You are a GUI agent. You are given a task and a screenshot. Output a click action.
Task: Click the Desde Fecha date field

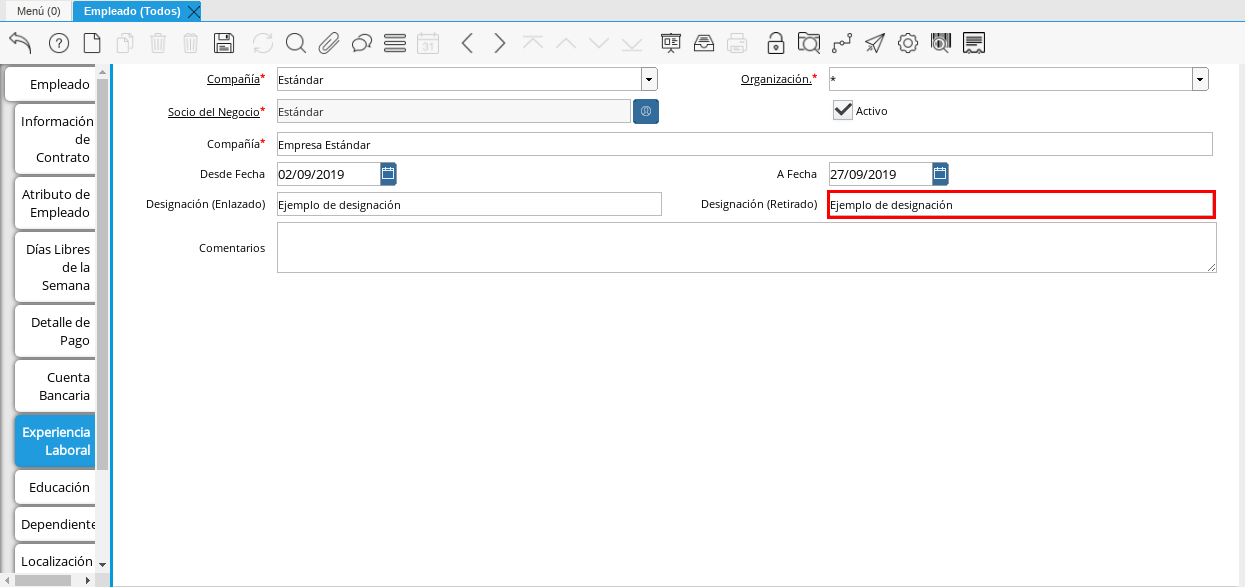[328, 174]
